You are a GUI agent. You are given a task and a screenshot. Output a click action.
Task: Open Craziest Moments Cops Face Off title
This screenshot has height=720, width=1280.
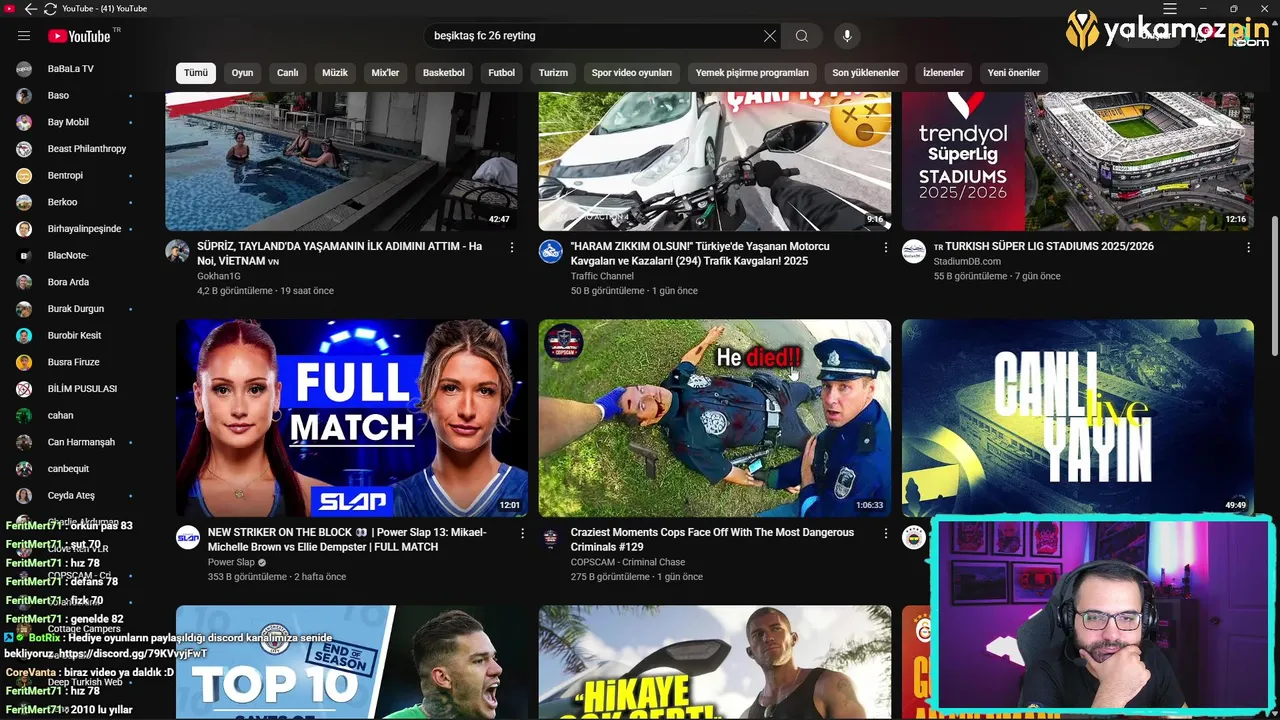(x=712, y=539)
